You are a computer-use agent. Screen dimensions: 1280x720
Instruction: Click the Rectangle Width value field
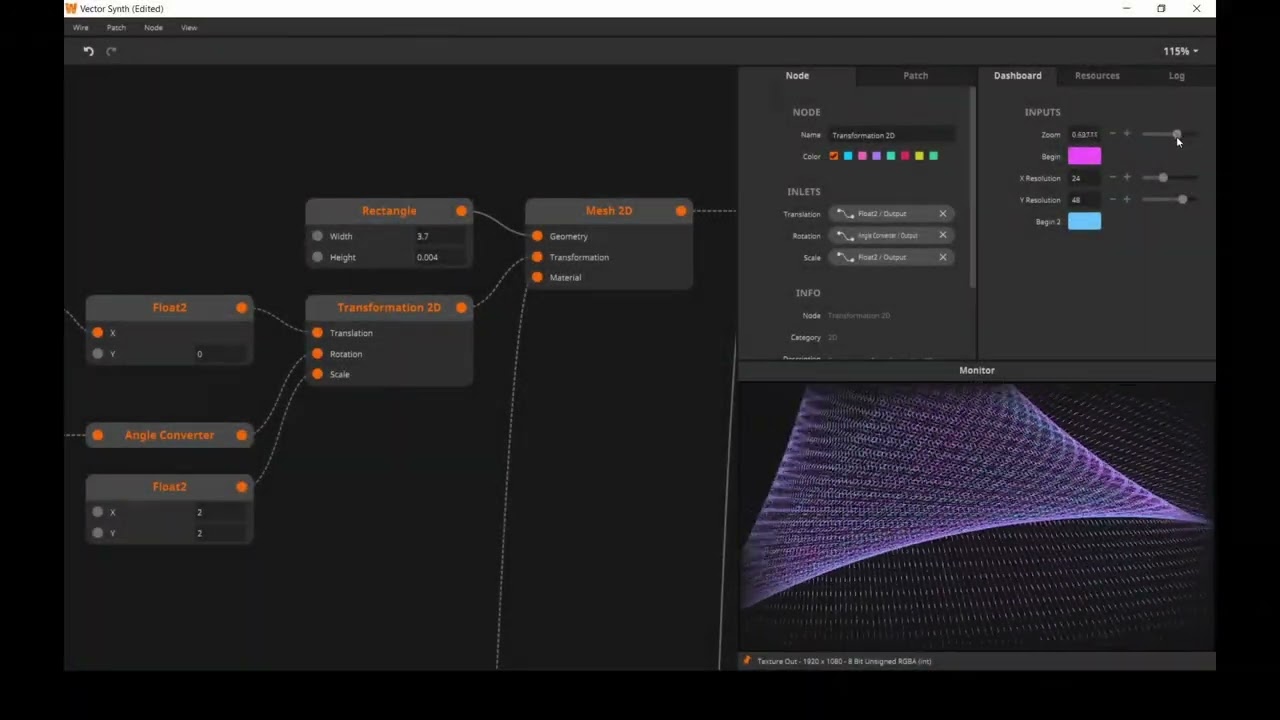click(x=438, y=237)
